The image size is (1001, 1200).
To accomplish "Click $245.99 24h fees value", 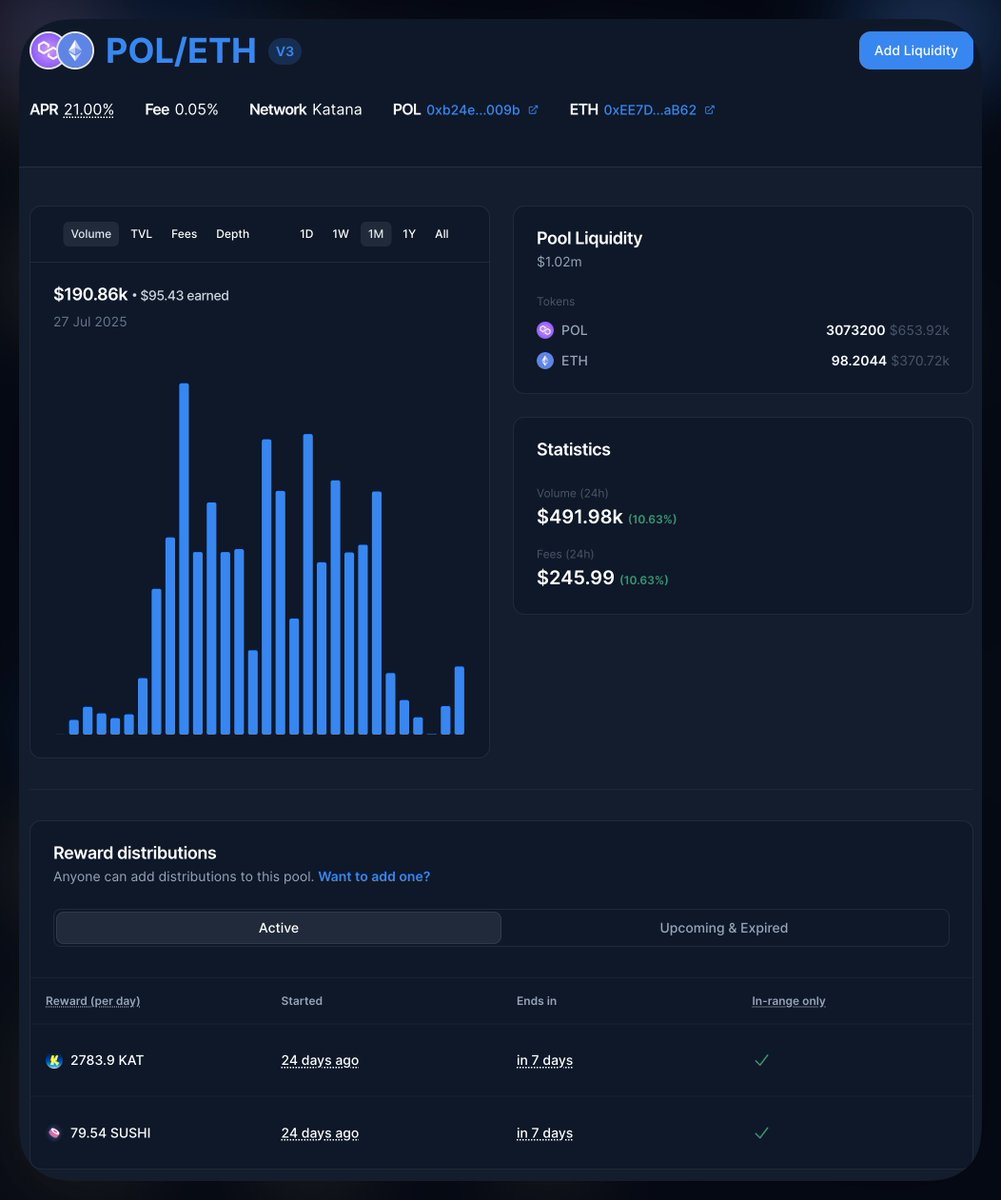I will coord(576,578).
